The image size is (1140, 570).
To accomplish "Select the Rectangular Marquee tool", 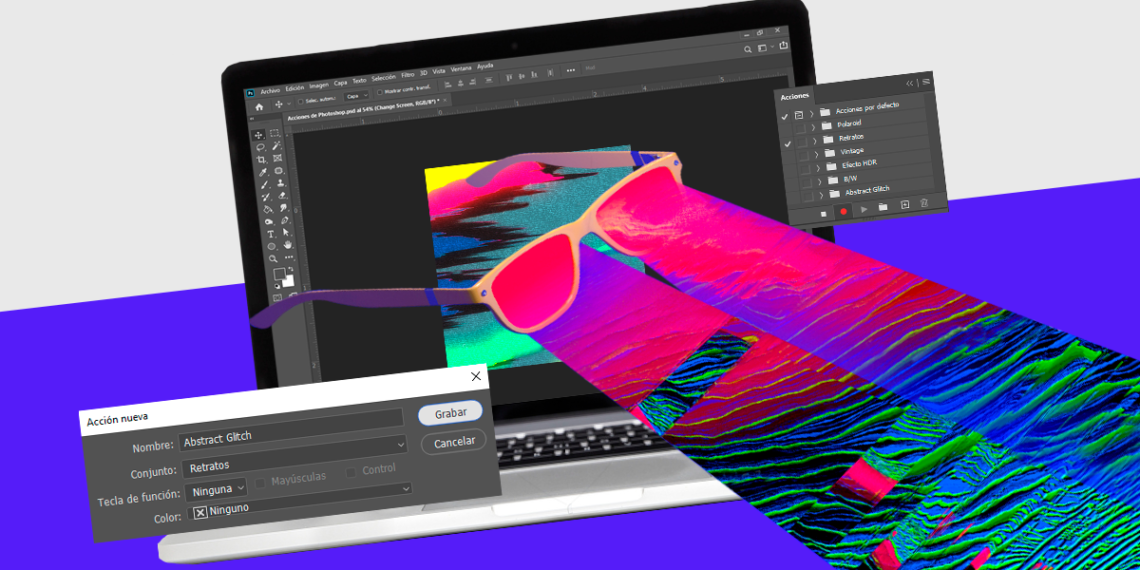I will click(x=275, y=133).
